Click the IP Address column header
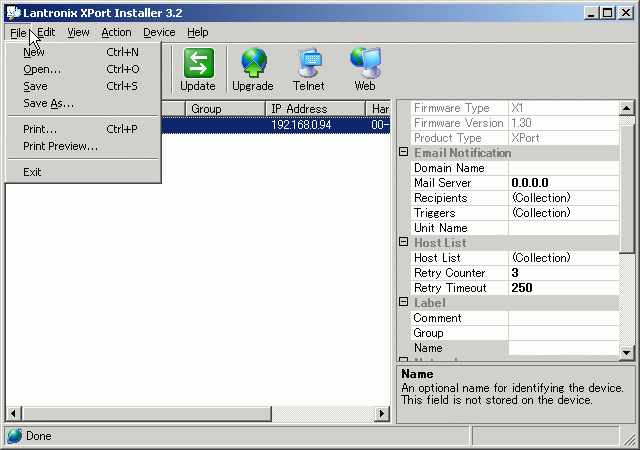This screenshot has width=640, height=450. pyautogui.click(x=316, y=109)
